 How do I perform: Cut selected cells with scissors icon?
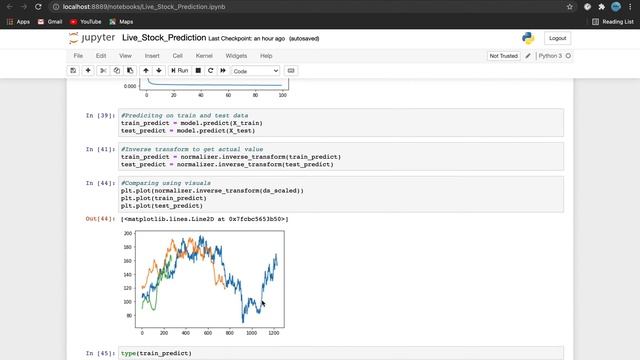click(x=103, y=71)
